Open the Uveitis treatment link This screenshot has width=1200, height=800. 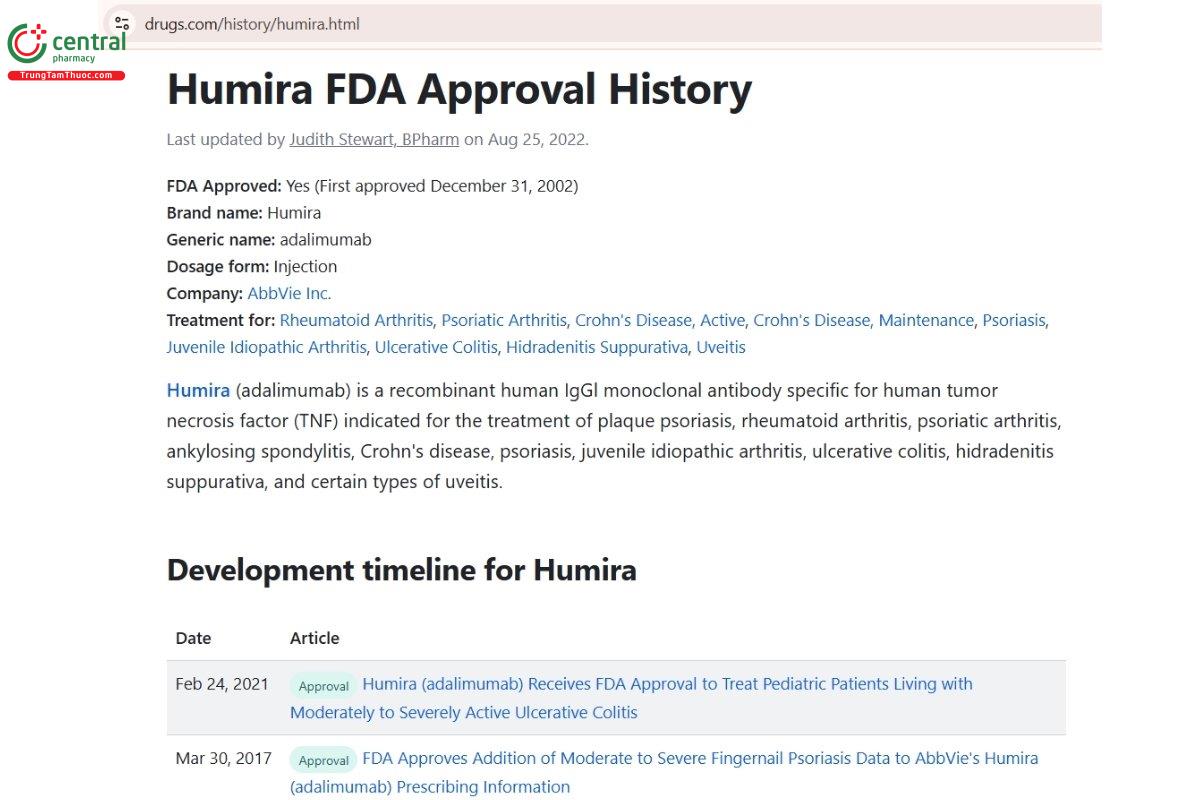pos(721,348)
